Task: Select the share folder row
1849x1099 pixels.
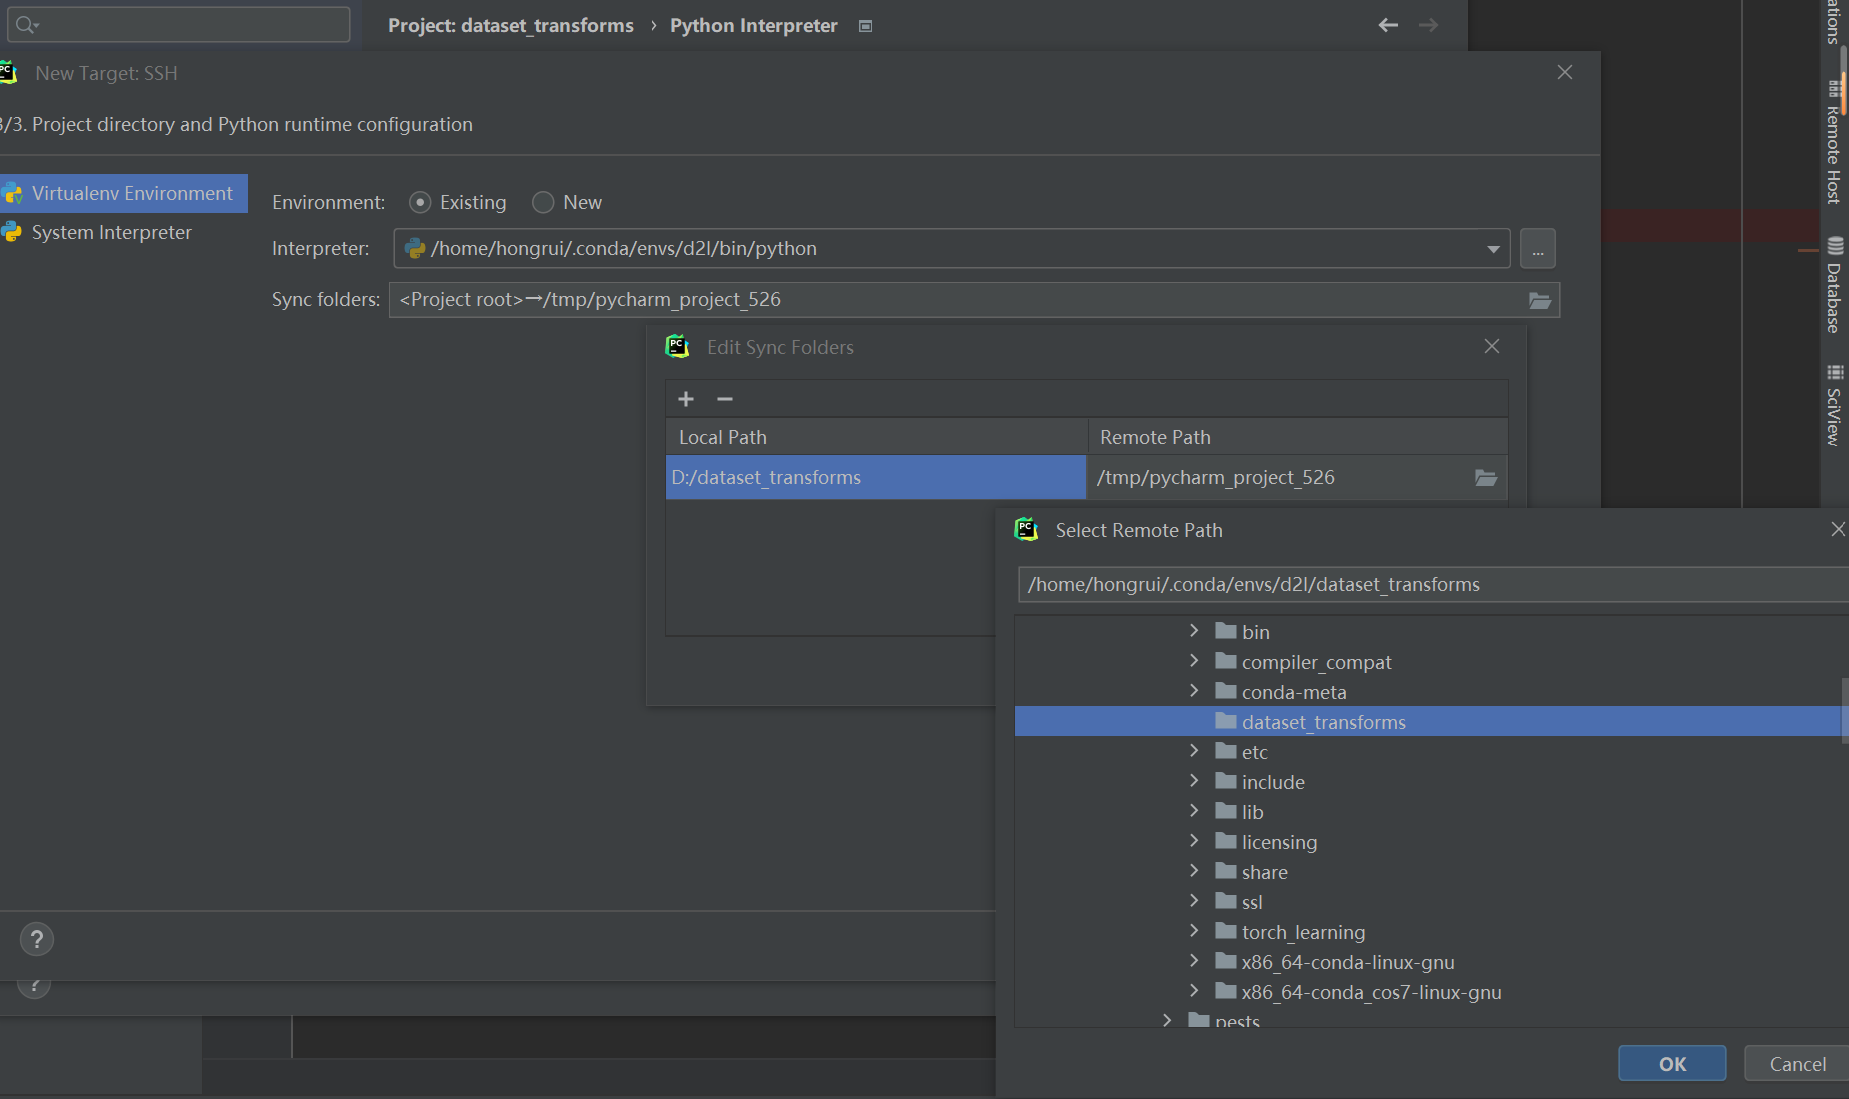Action: point(1428,872)
